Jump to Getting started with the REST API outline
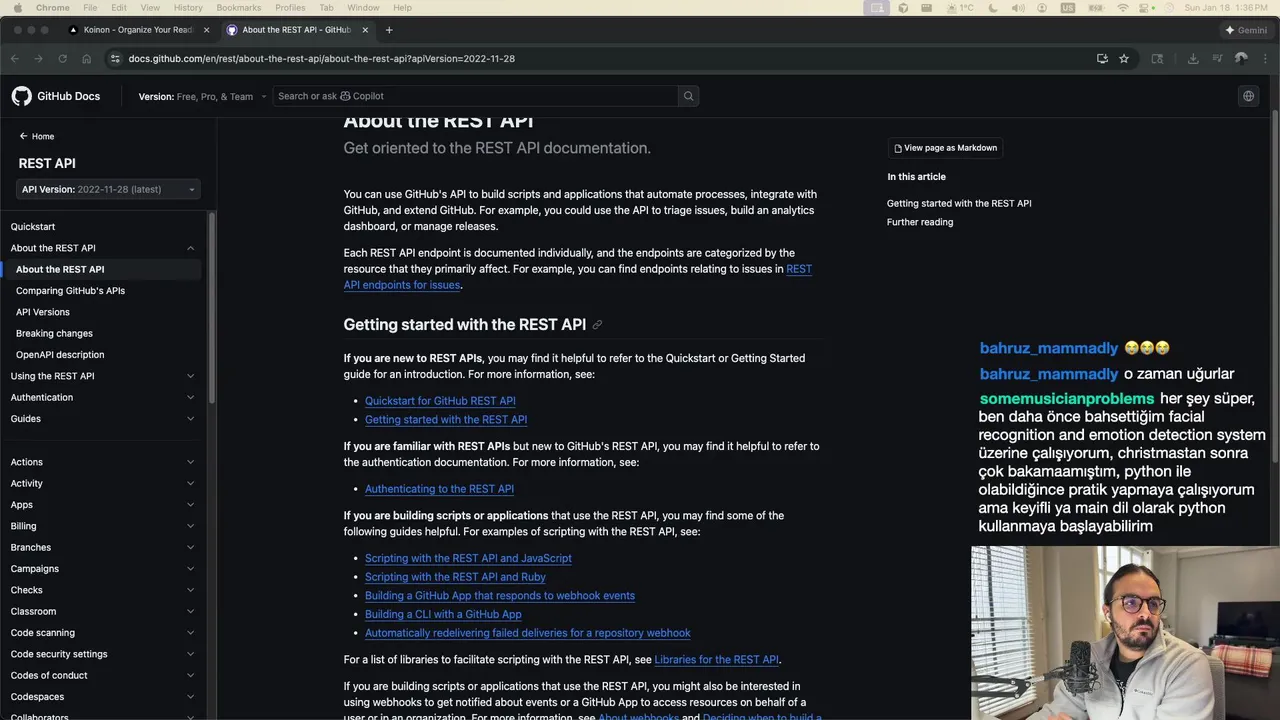The height and width of the screenshot is (720, 1280). point(959,203)
